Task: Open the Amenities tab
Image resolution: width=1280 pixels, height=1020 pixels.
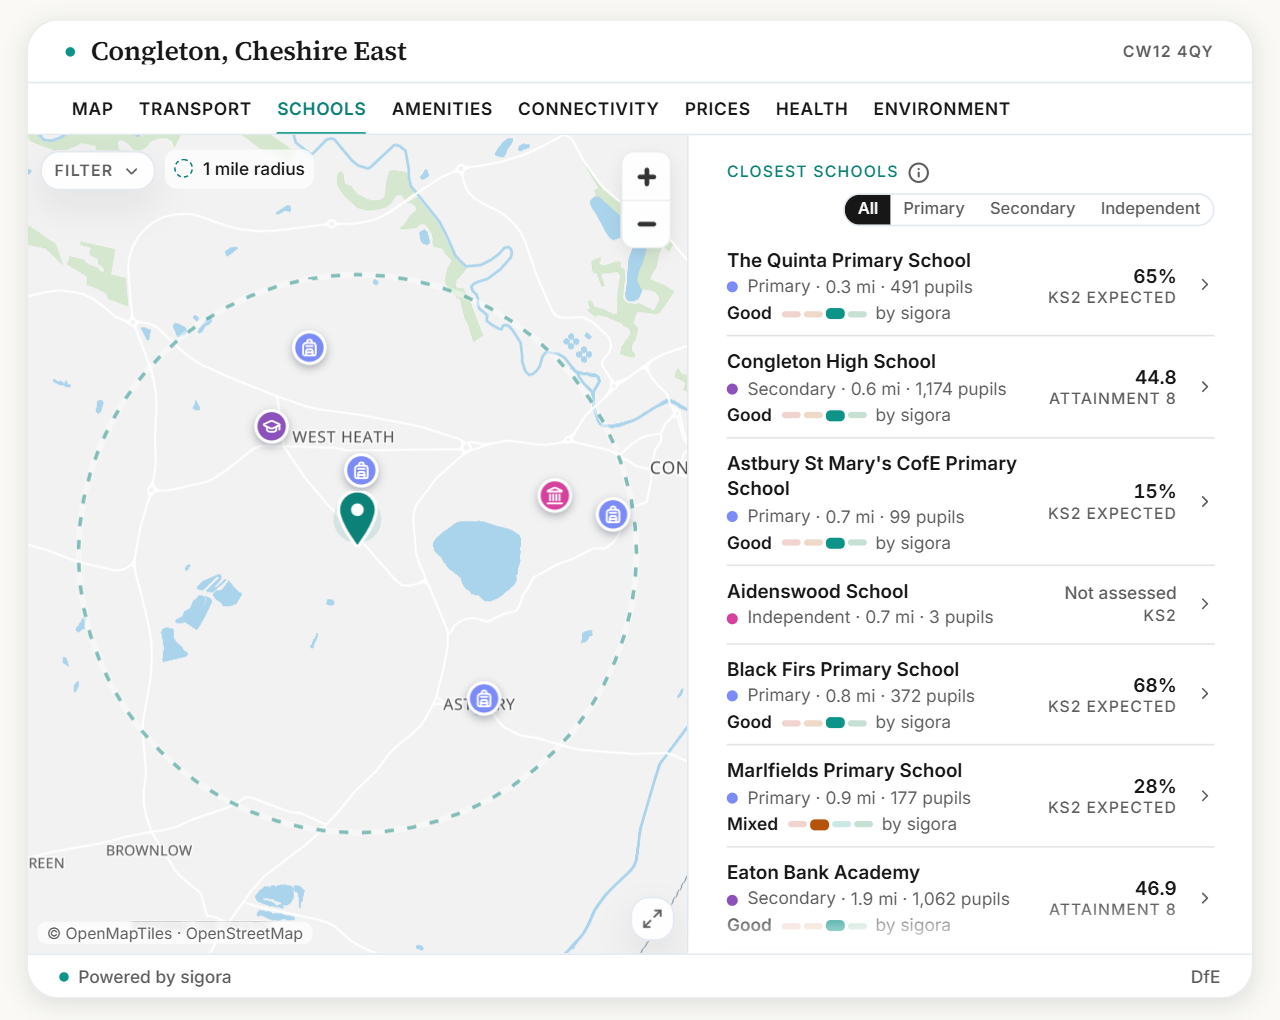Action: coord(442,109)
